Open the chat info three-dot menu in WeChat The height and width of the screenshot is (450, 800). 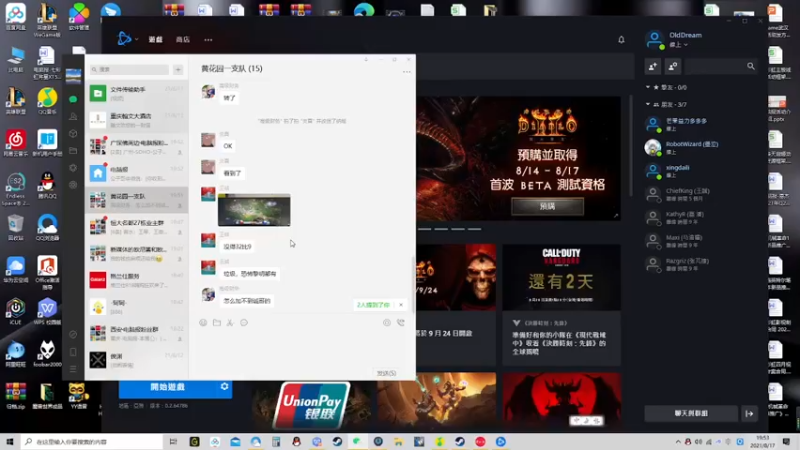tap(407, 72)
